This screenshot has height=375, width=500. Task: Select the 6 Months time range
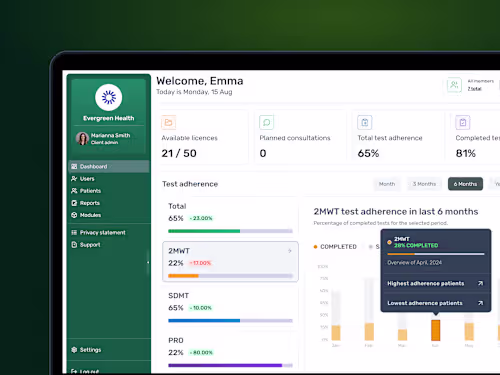click(465, 184)
